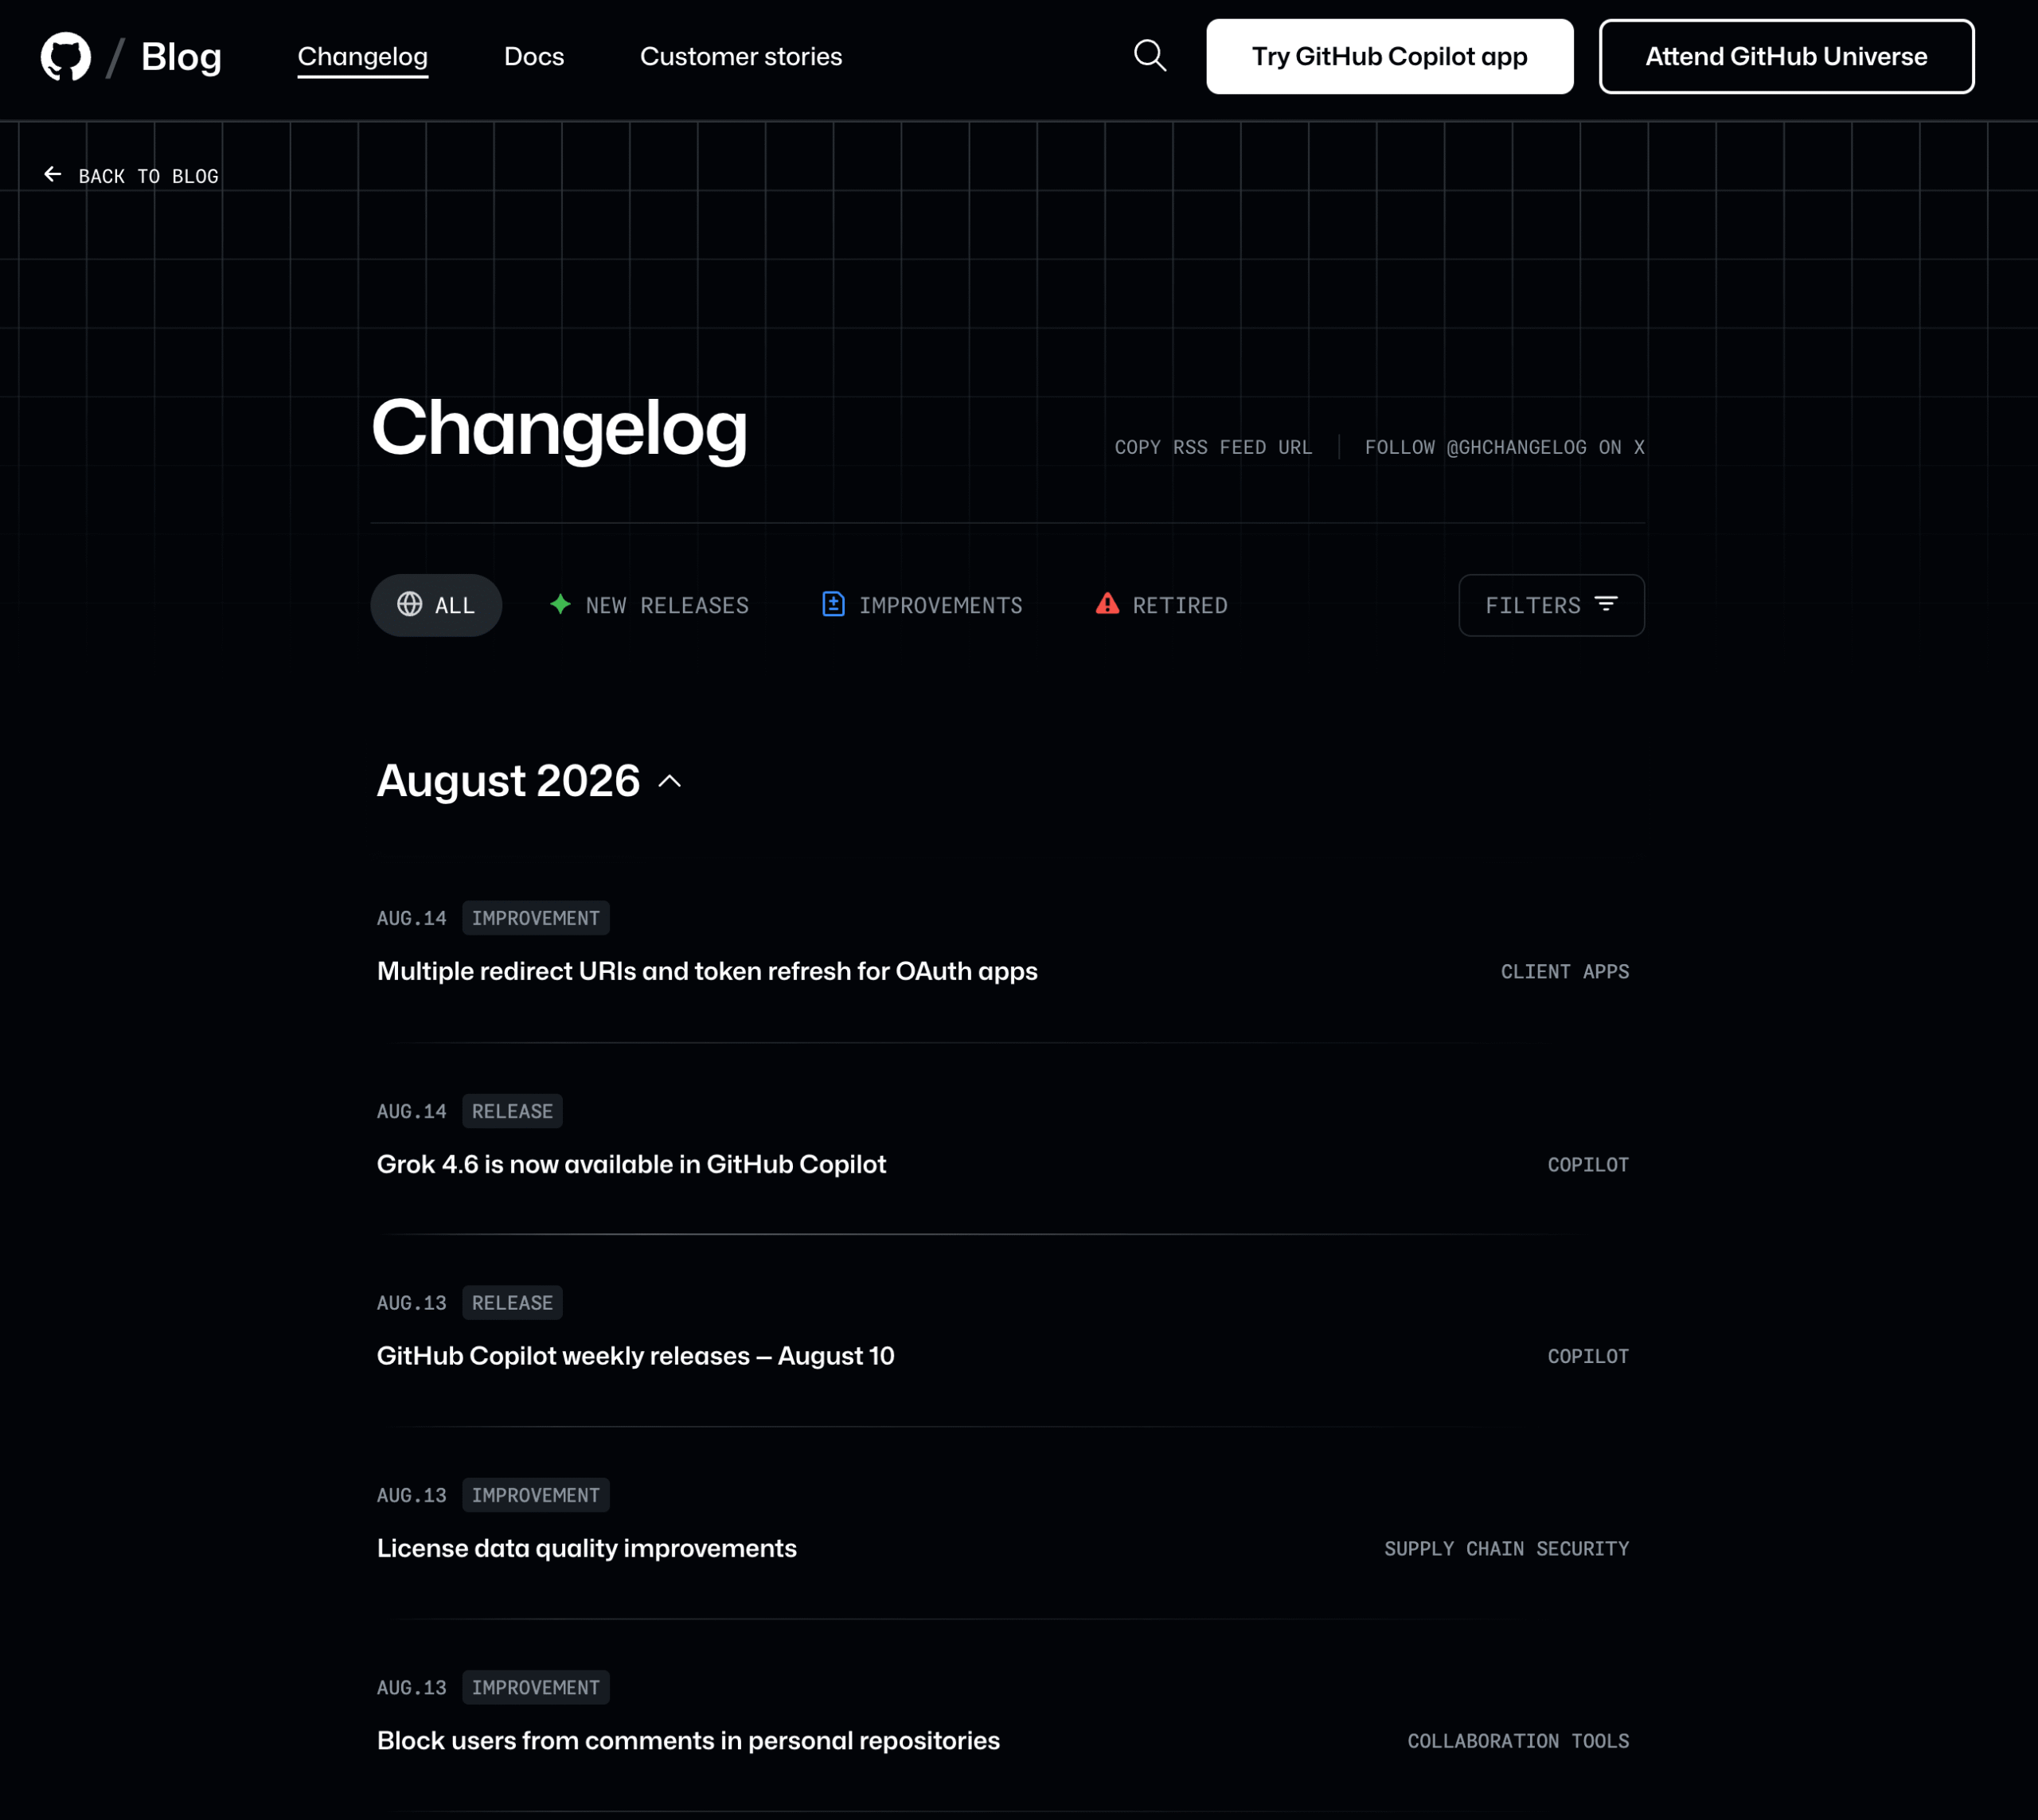This screenshot has width=2038, height=1820.
Task: Click Copilot label on Grok 4.6 row
Action: point(1588,1165)
